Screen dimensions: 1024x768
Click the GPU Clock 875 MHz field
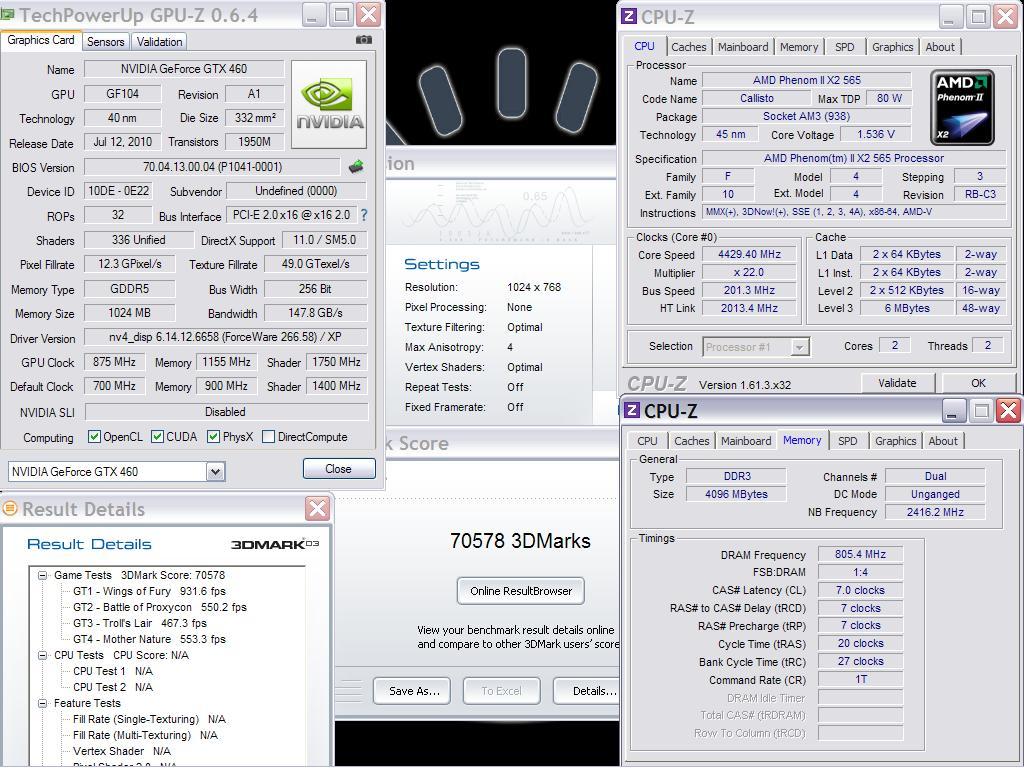coord(114,362)
